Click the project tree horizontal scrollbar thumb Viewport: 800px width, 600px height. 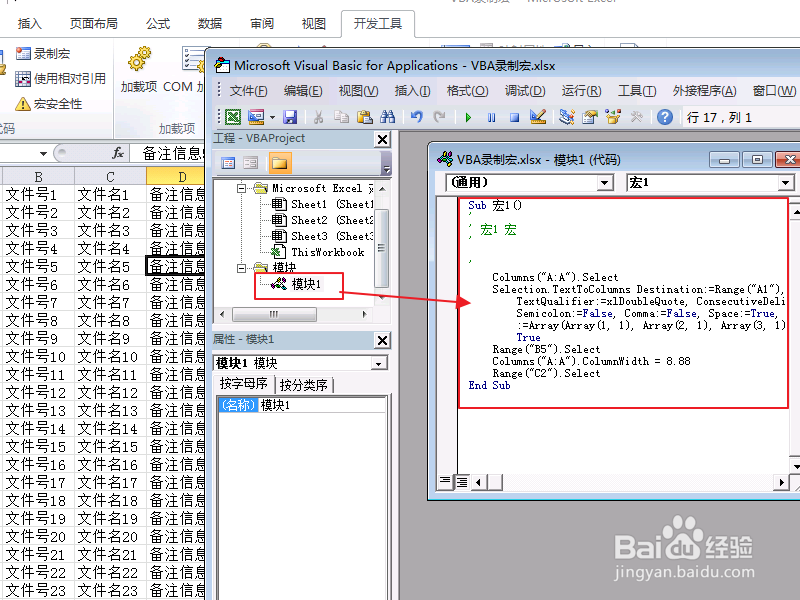tap(274, 314)
